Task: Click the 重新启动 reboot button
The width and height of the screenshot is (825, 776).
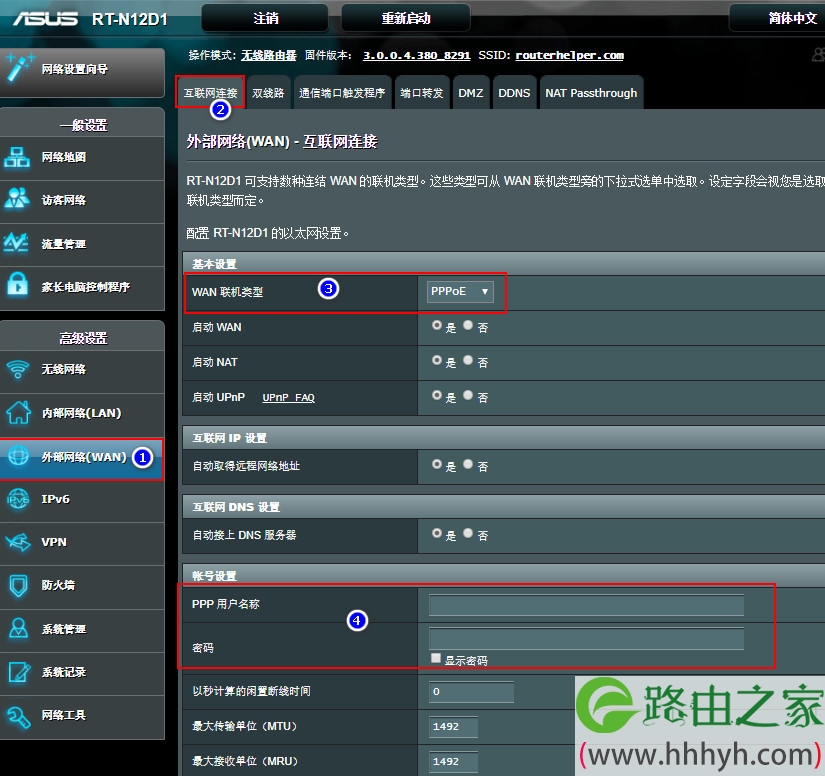Action: [406, 18]
